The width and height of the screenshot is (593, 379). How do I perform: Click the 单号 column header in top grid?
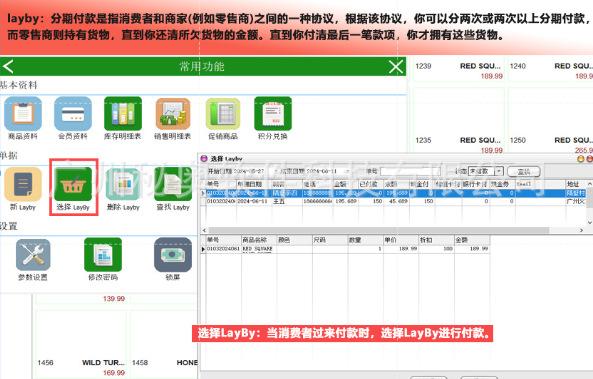tap(221, 184)
